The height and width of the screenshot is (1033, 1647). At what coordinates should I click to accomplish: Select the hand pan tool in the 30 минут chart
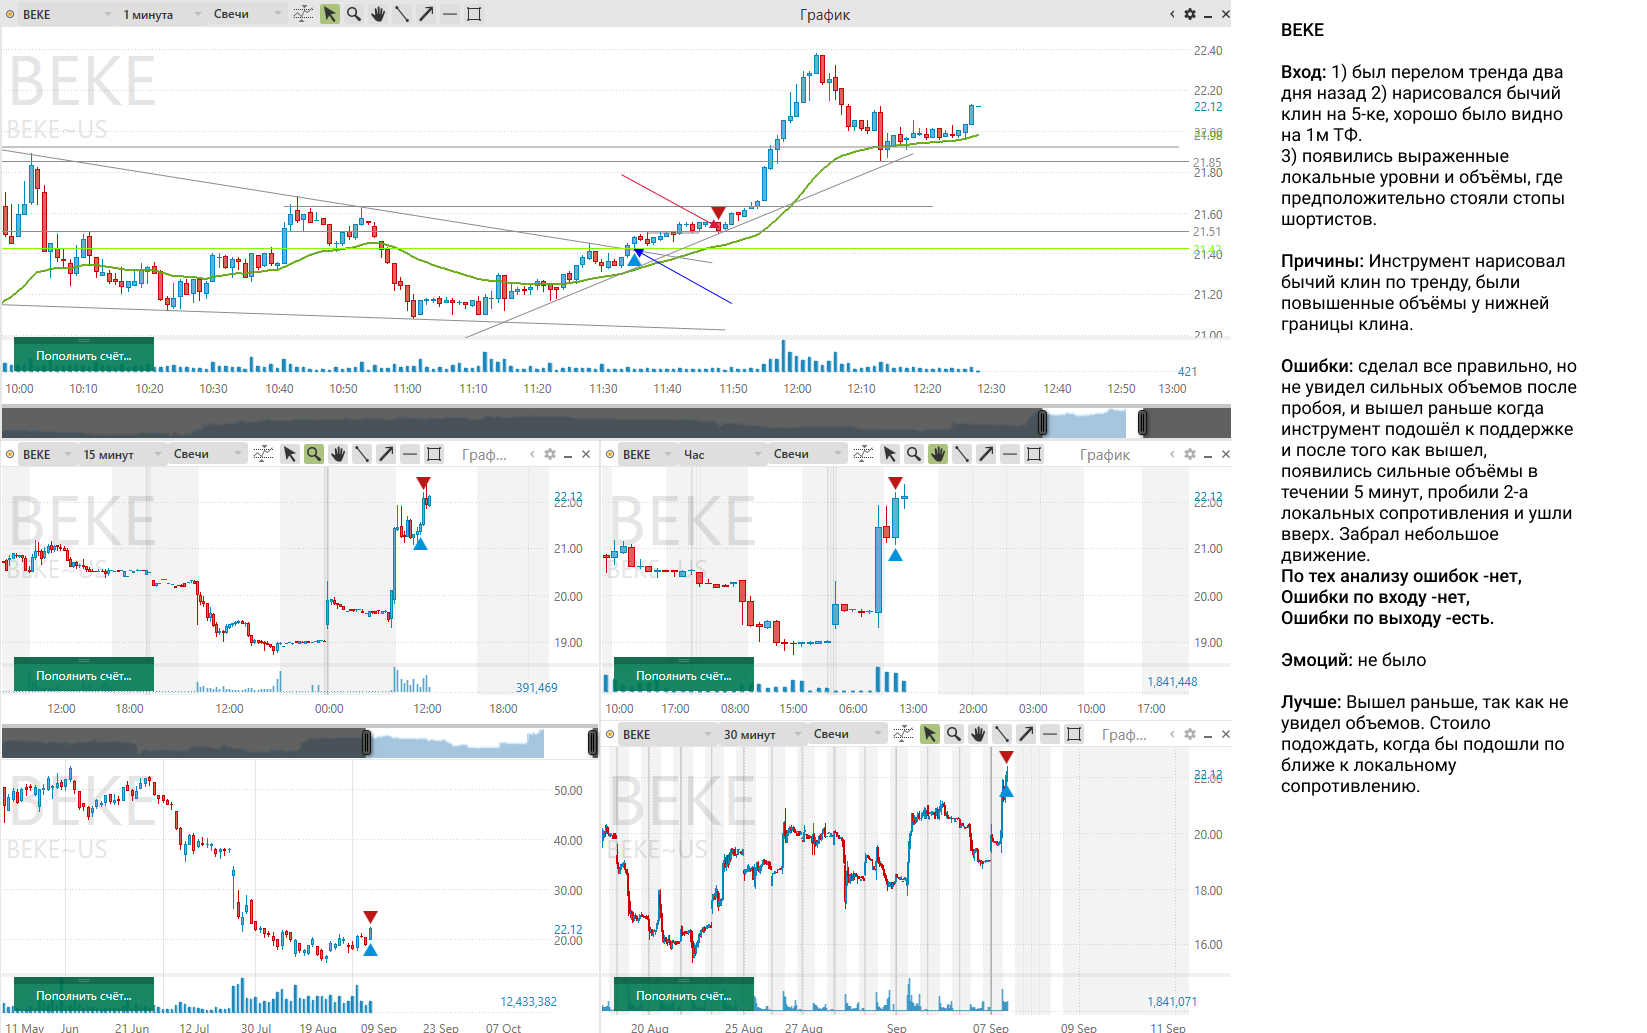(x=978, y=734)
